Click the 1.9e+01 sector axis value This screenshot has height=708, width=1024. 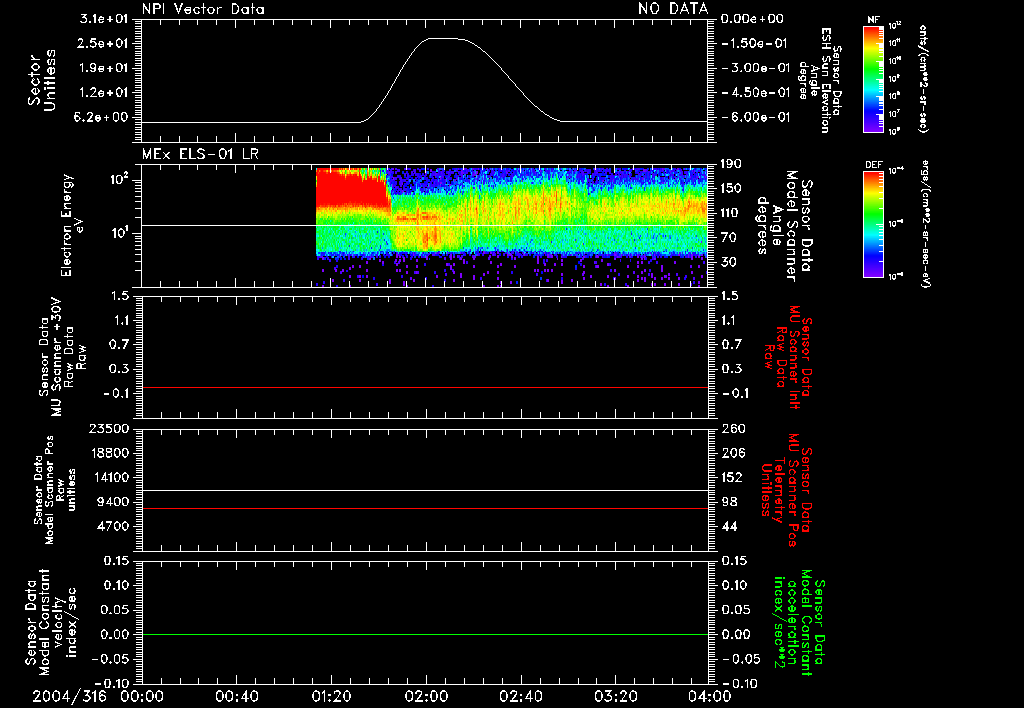(x=103, y=68)
